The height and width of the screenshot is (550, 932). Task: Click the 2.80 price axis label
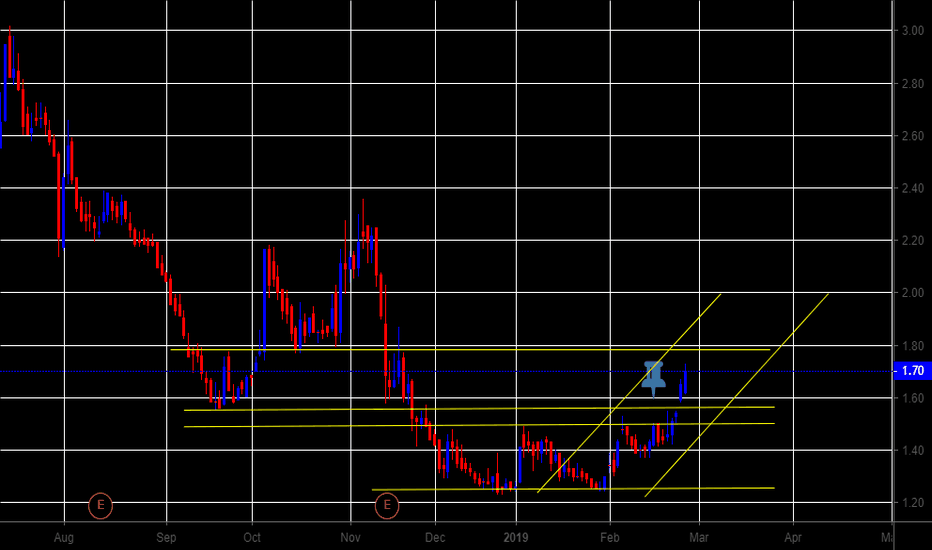click(913, 84)
